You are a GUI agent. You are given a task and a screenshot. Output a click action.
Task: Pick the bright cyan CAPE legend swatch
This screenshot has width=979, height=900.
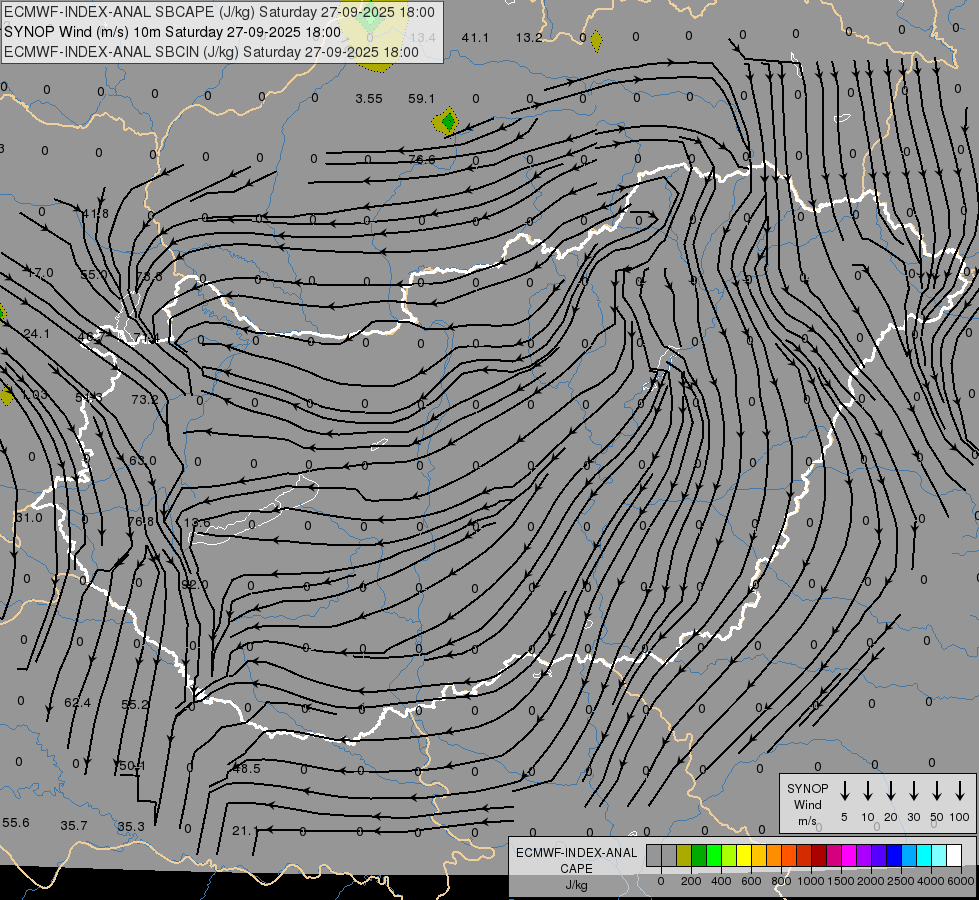tap(923, 855)
